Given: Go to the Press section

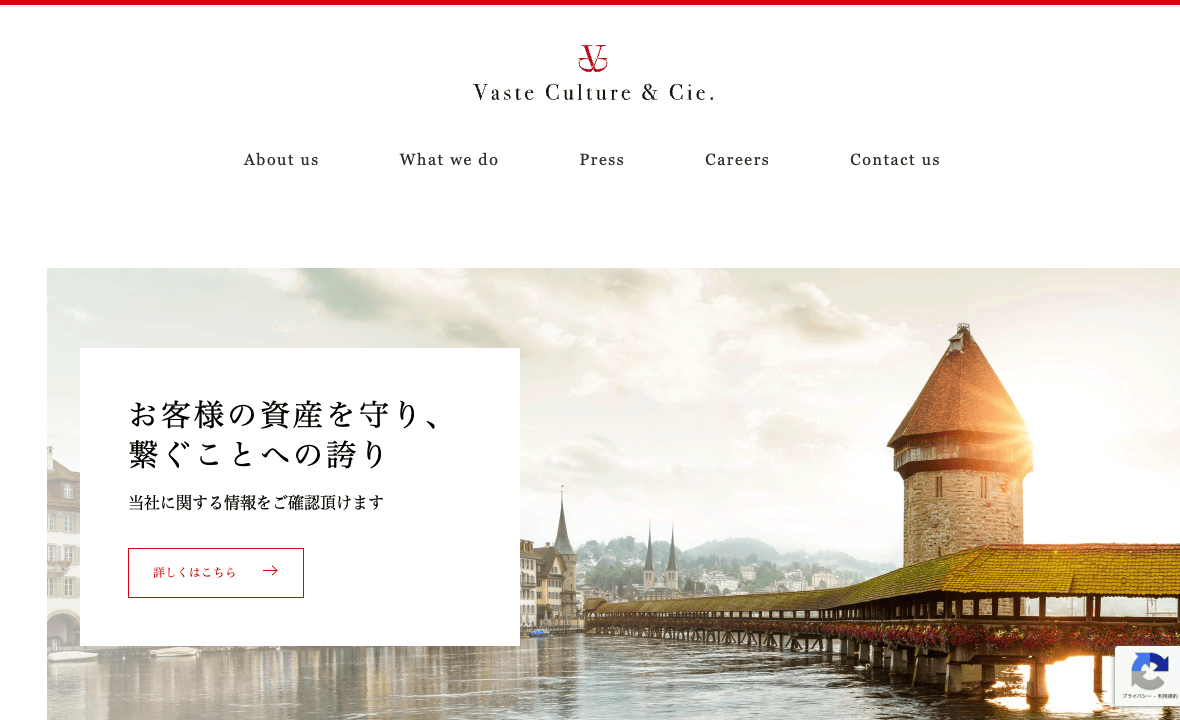Looking at the screenshot, I should pos(601,159).
